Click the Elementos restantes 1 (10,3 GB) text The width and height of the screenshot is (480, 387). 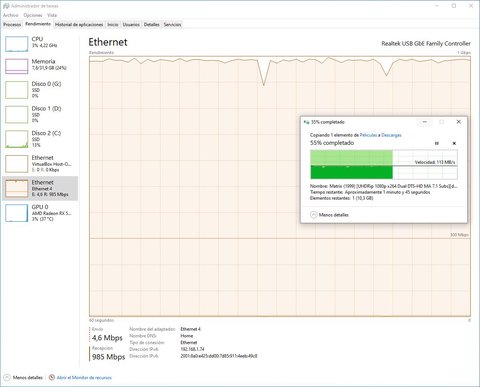coord(342,198)
